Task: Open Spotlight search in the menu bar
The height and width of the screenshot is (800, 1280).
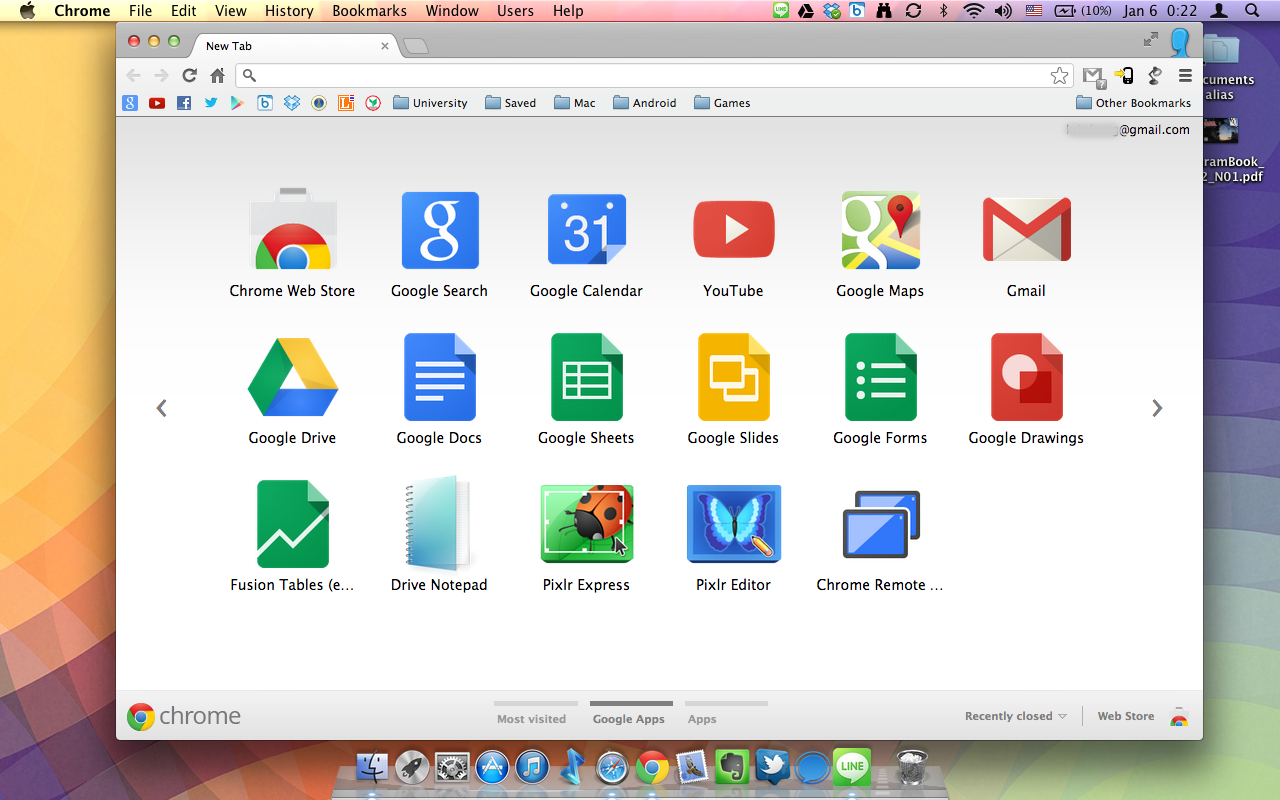Action: pos(1252,11)
